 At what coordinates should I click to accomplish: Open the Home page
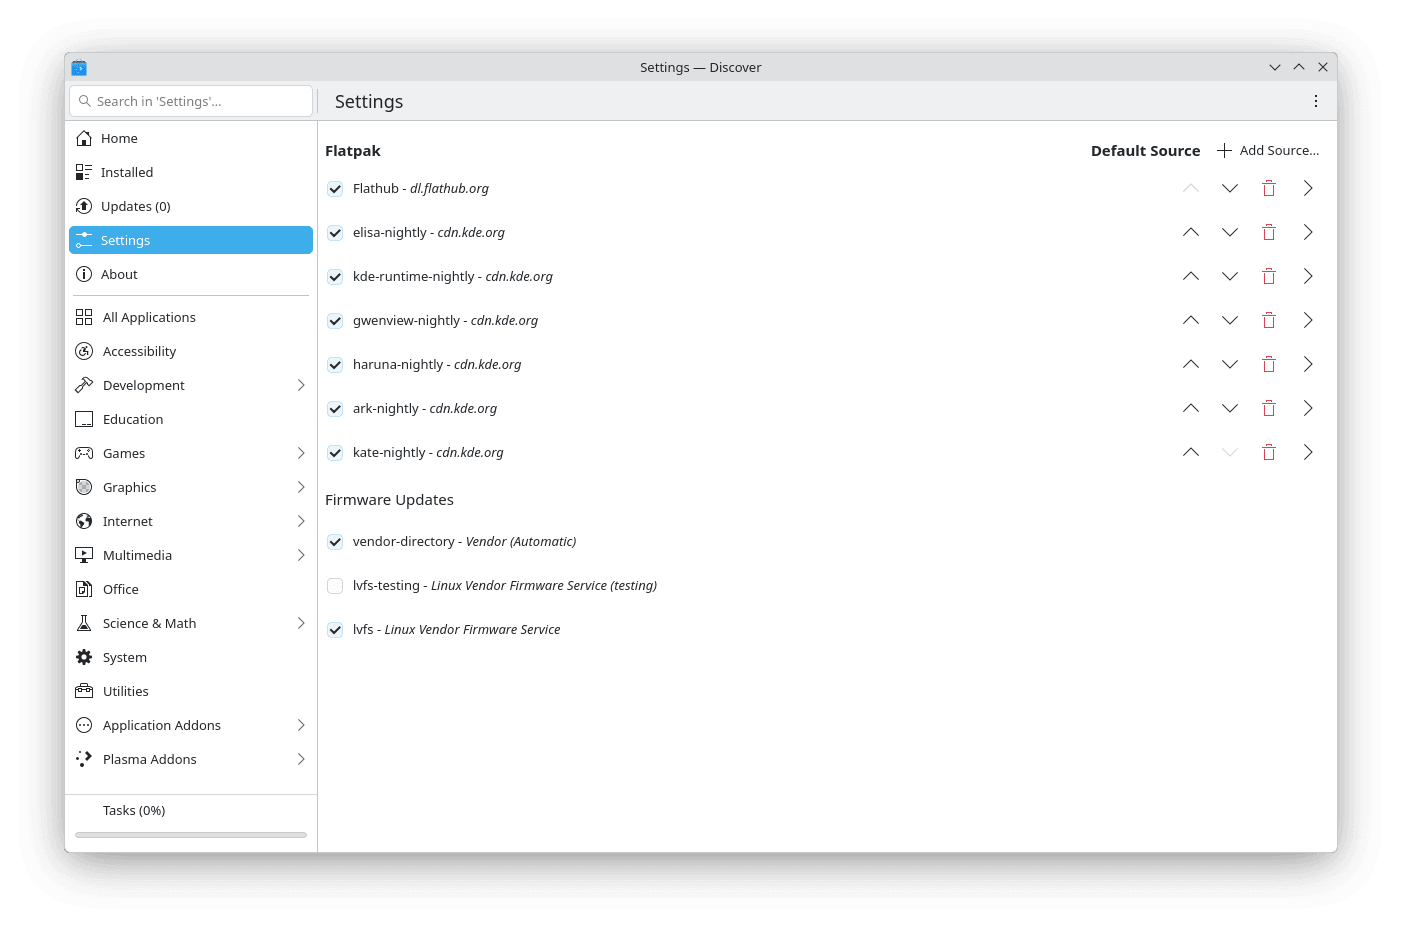(191, 138)
